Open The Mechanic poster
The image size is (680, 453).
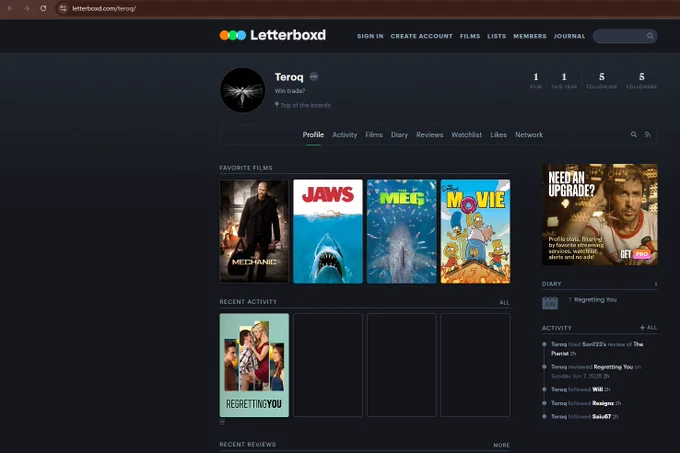254,231
